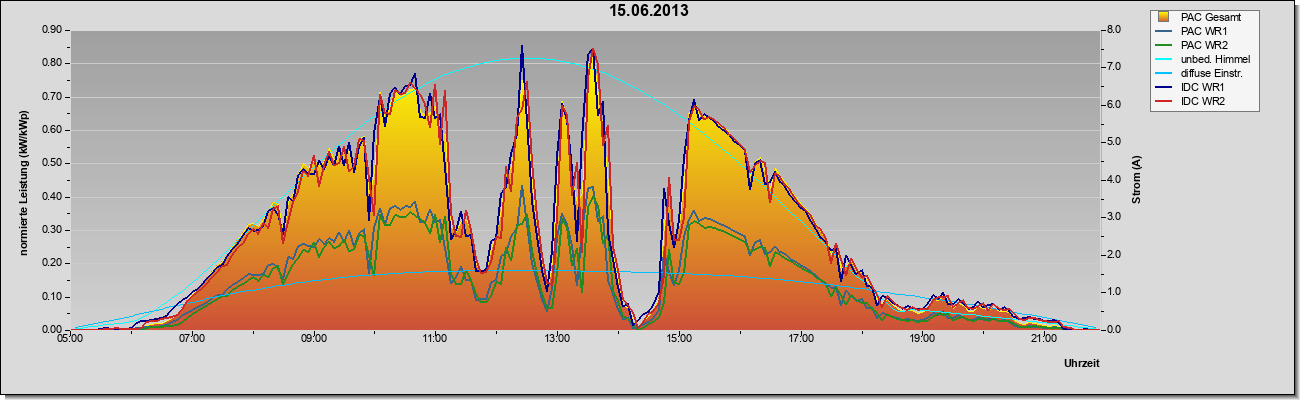1300x400 pixels.
Task: Click the diffuse Einstr. legend entry
Action: click(1202, 74)
